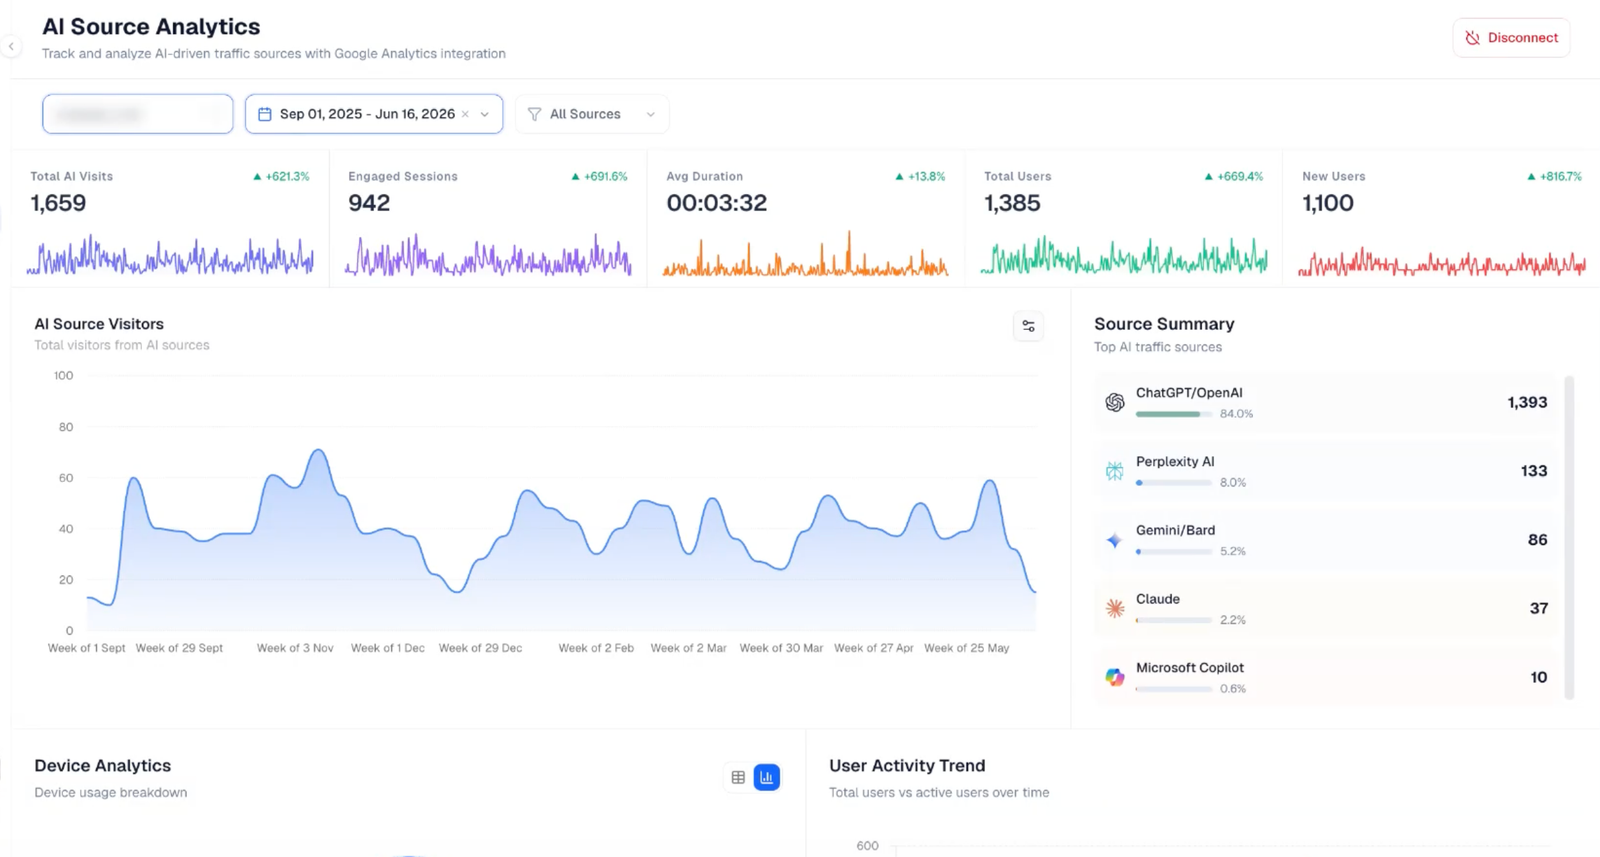Open AI Source Visitors chart settings
This screenshot has height=857, width=1600.
pyautogui.click(x=1028, y=326)
